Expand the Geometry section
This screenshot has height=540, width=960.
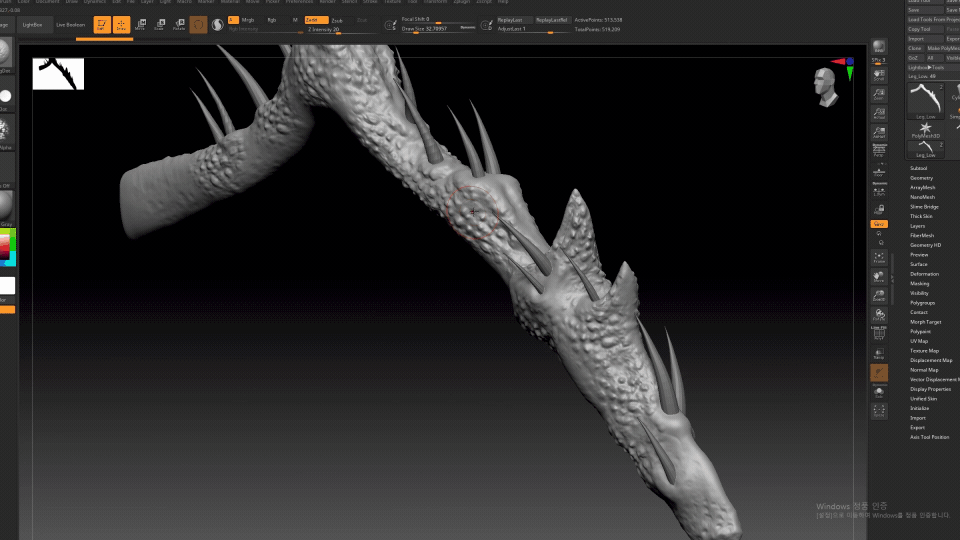coord(921,178)
